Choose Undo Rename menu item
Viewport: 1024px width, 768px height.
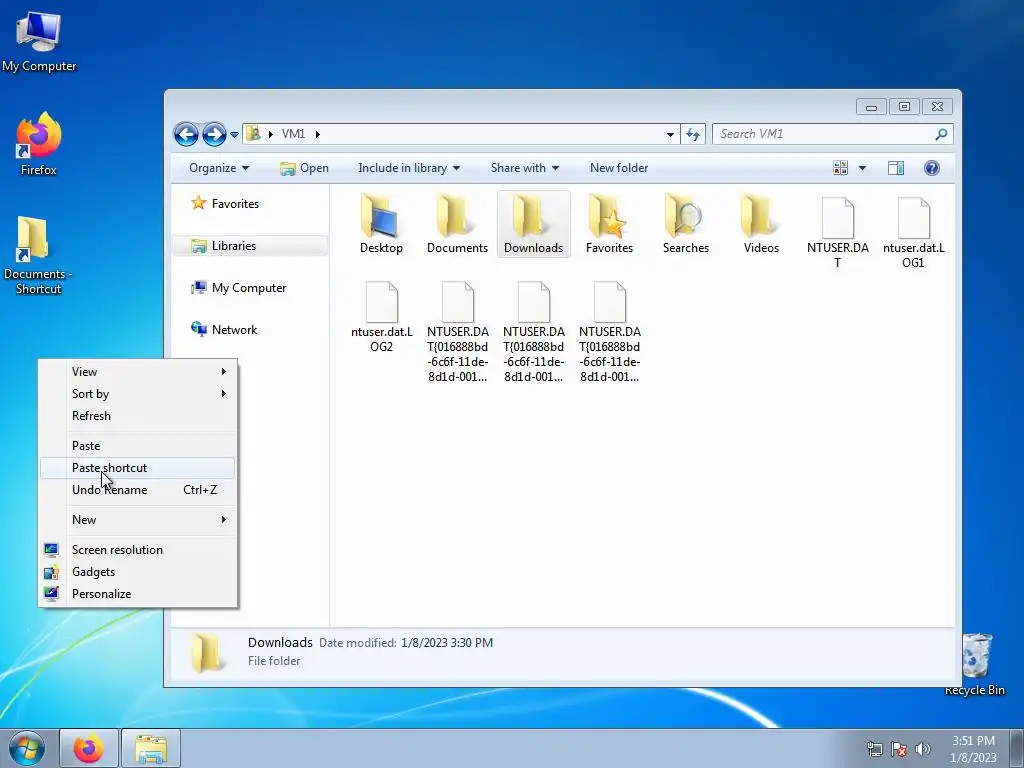(x=138, y=490)
